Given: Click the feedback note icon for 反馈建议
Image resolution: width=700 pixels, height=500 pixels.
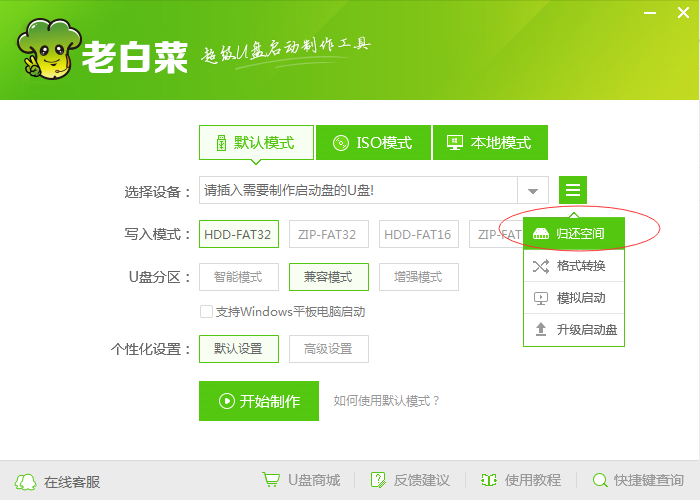Looking at the screenshot, I should tap(378, 480).
